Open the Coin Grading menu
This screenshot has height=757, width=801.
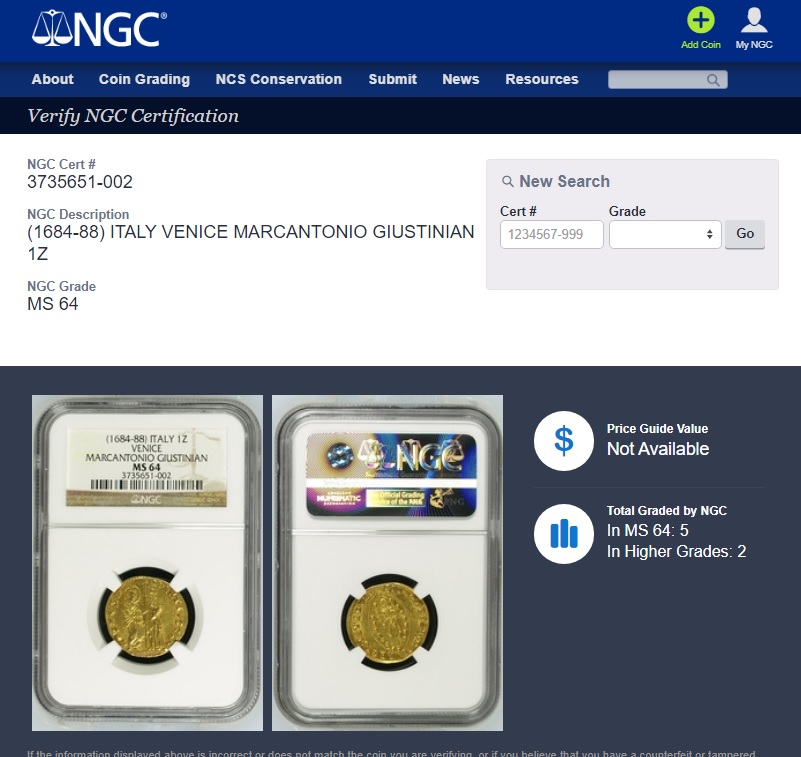point(144,79)
